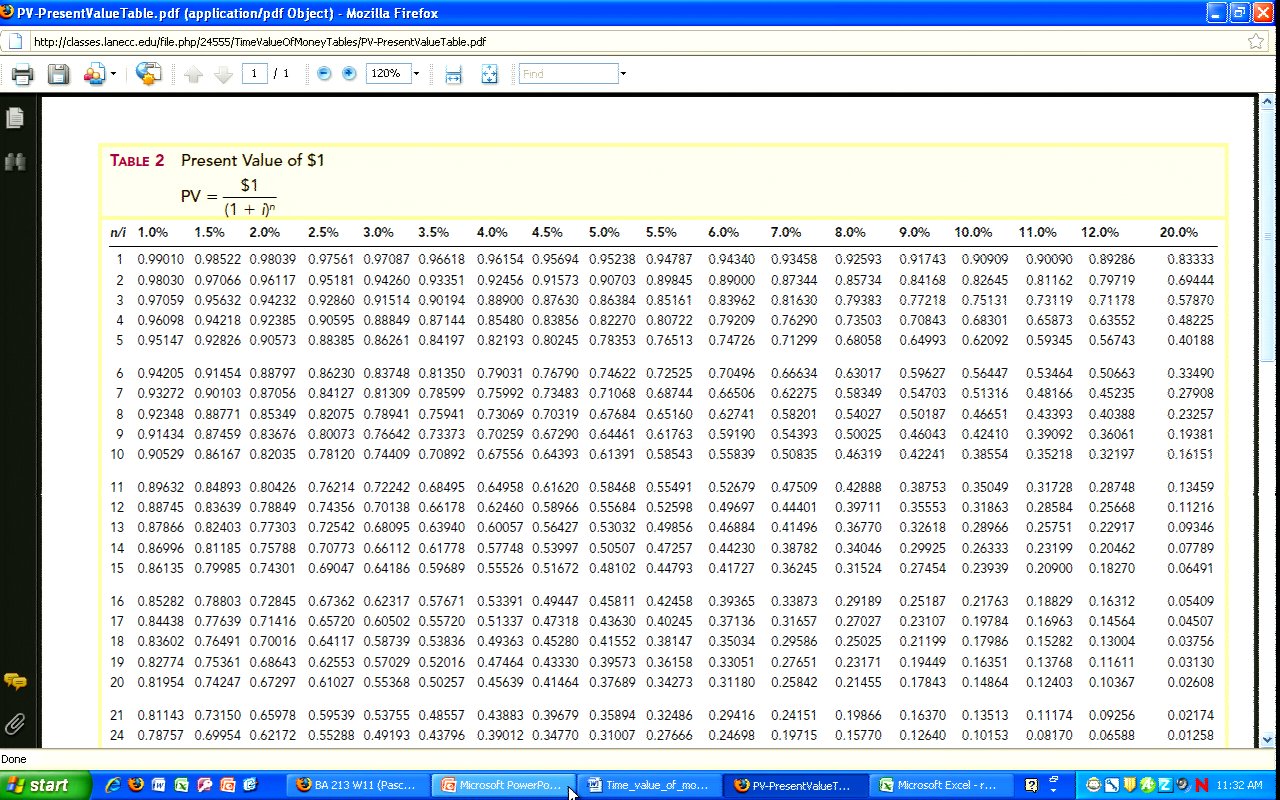Save a copy using the floppy disk icon

(58, 74)
